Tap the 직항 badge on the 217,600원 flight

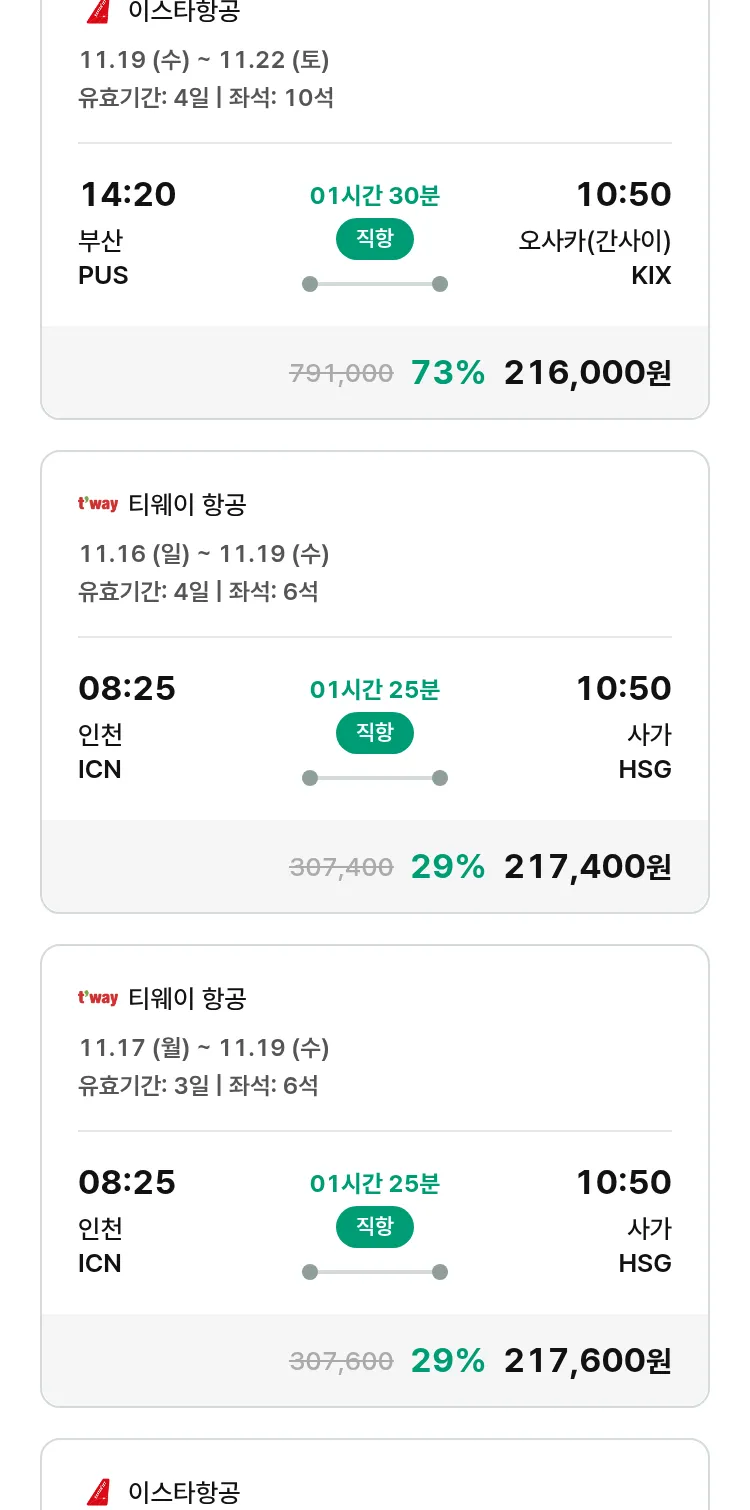click(x=375, y=1227)
